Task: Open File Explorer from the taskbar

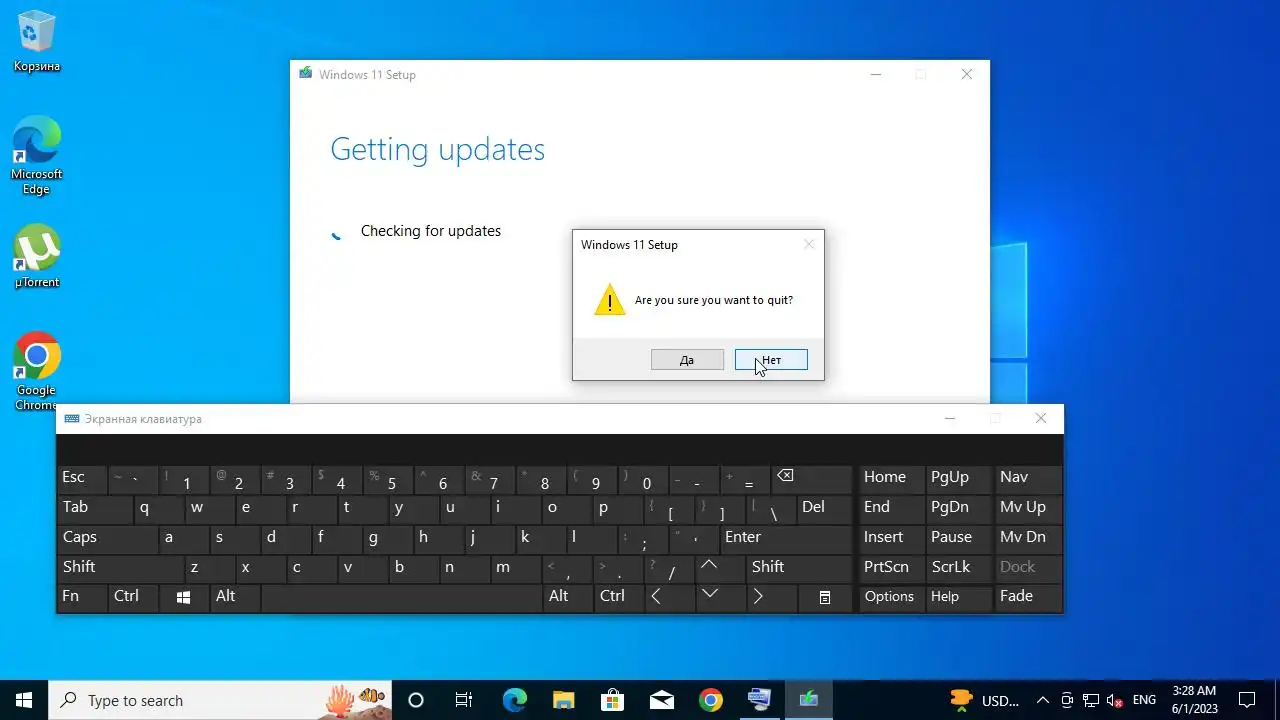Action: [x=563, y=700]
